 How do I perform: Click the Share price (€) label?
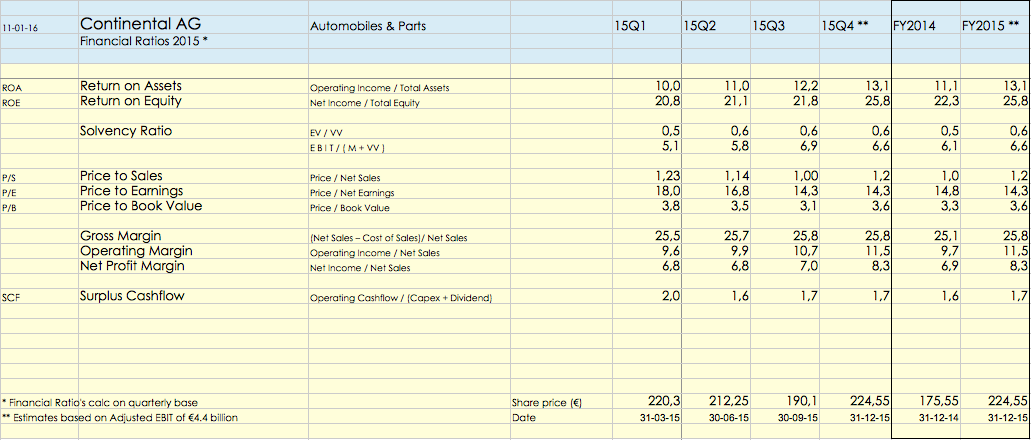[548, 402]
